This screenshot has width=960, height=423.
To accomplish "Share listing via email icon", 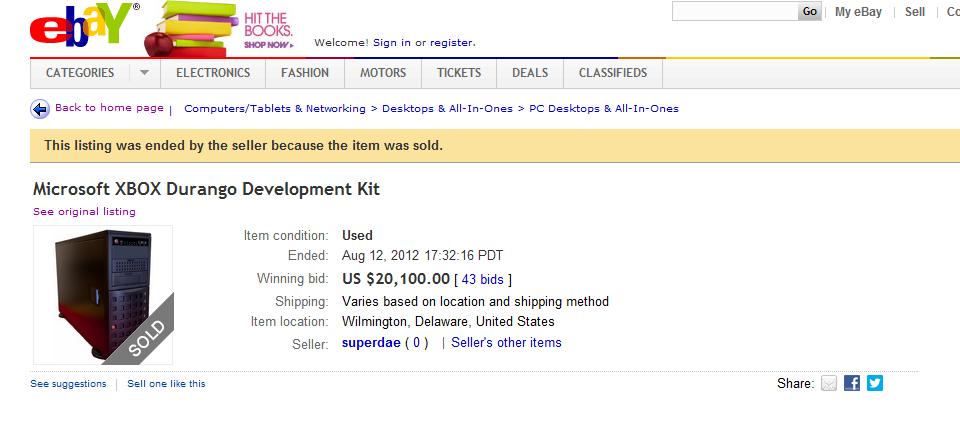I will tap(828, 383).
